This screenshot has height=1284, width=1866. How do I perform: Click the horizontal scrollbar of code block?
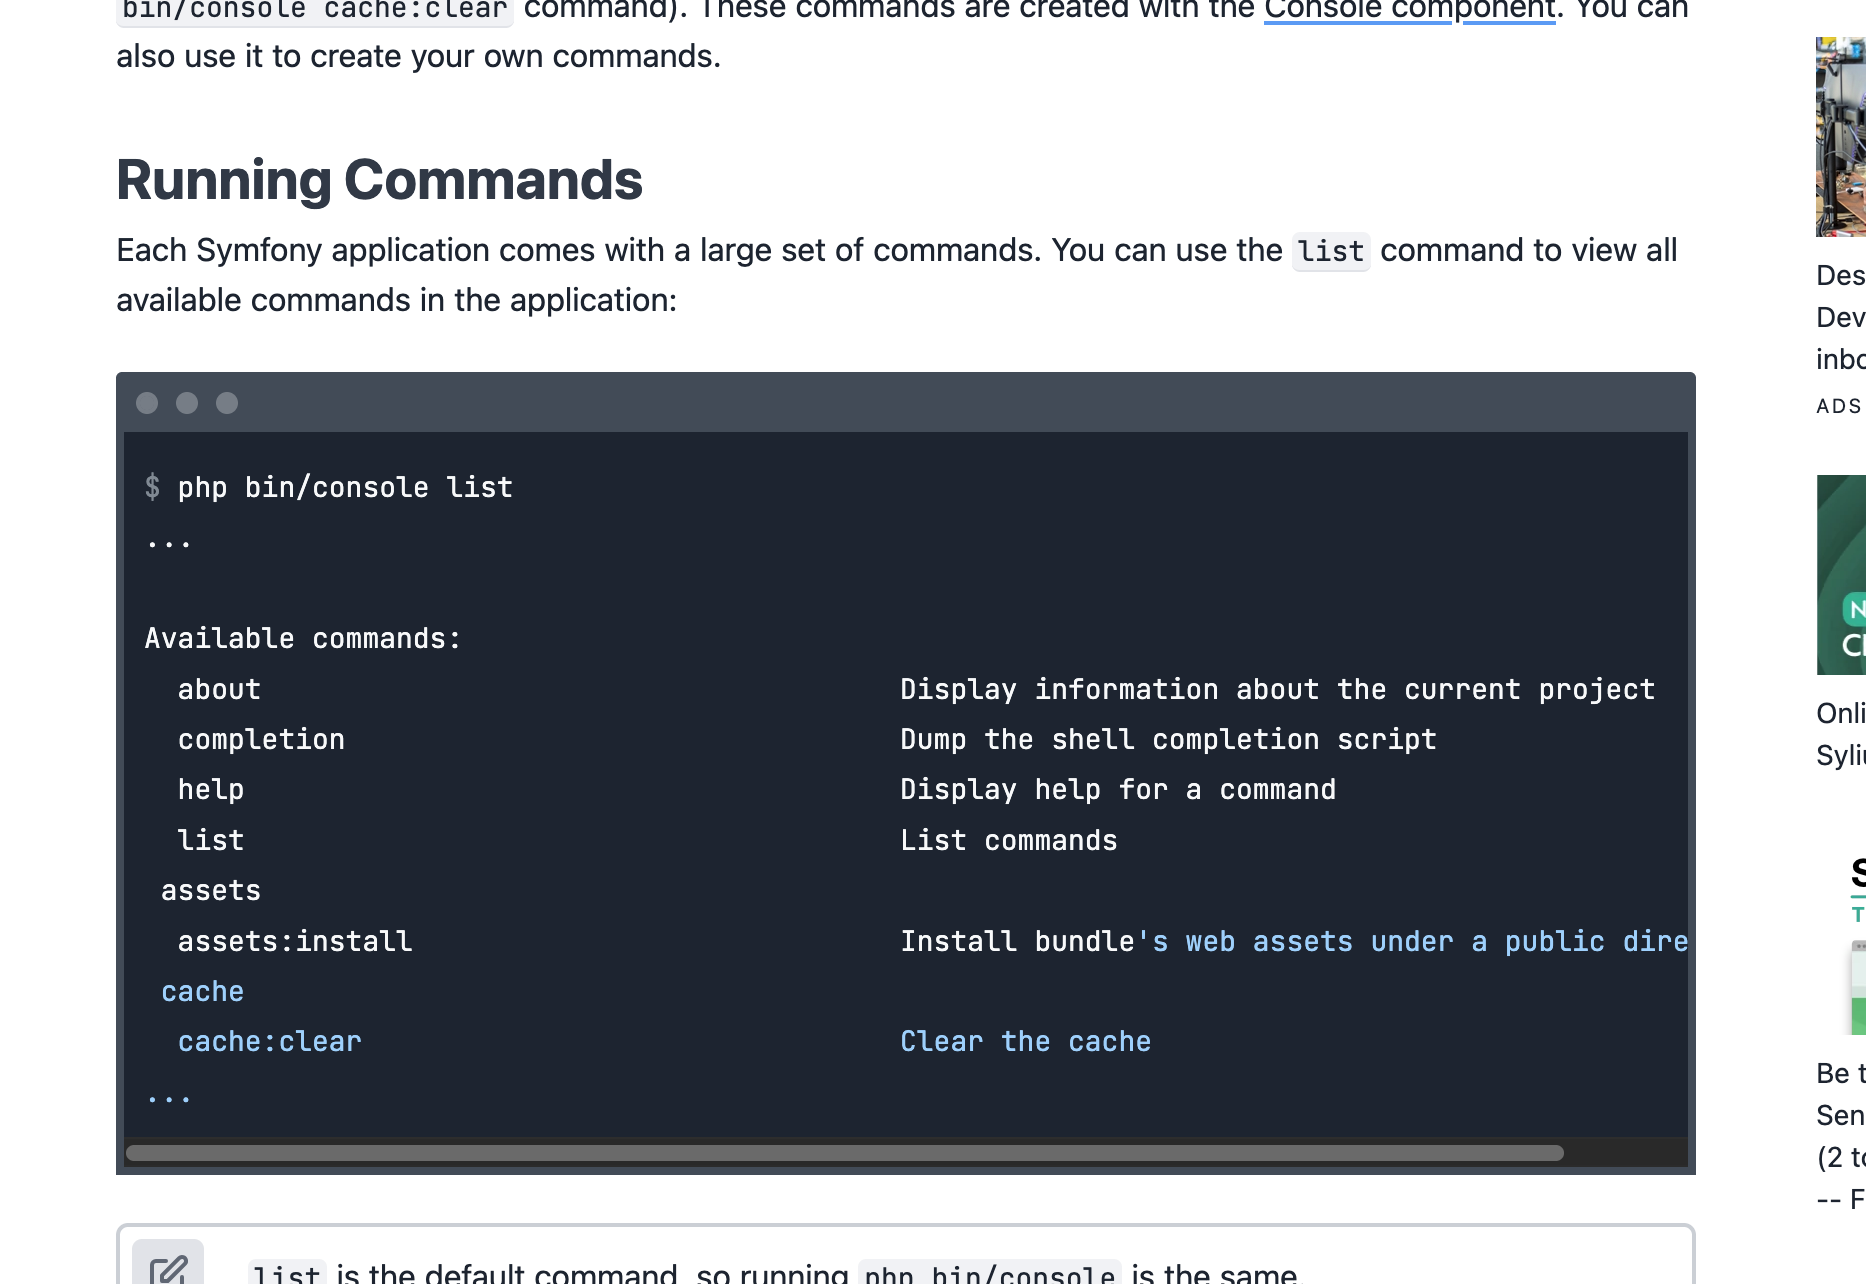844,1153
